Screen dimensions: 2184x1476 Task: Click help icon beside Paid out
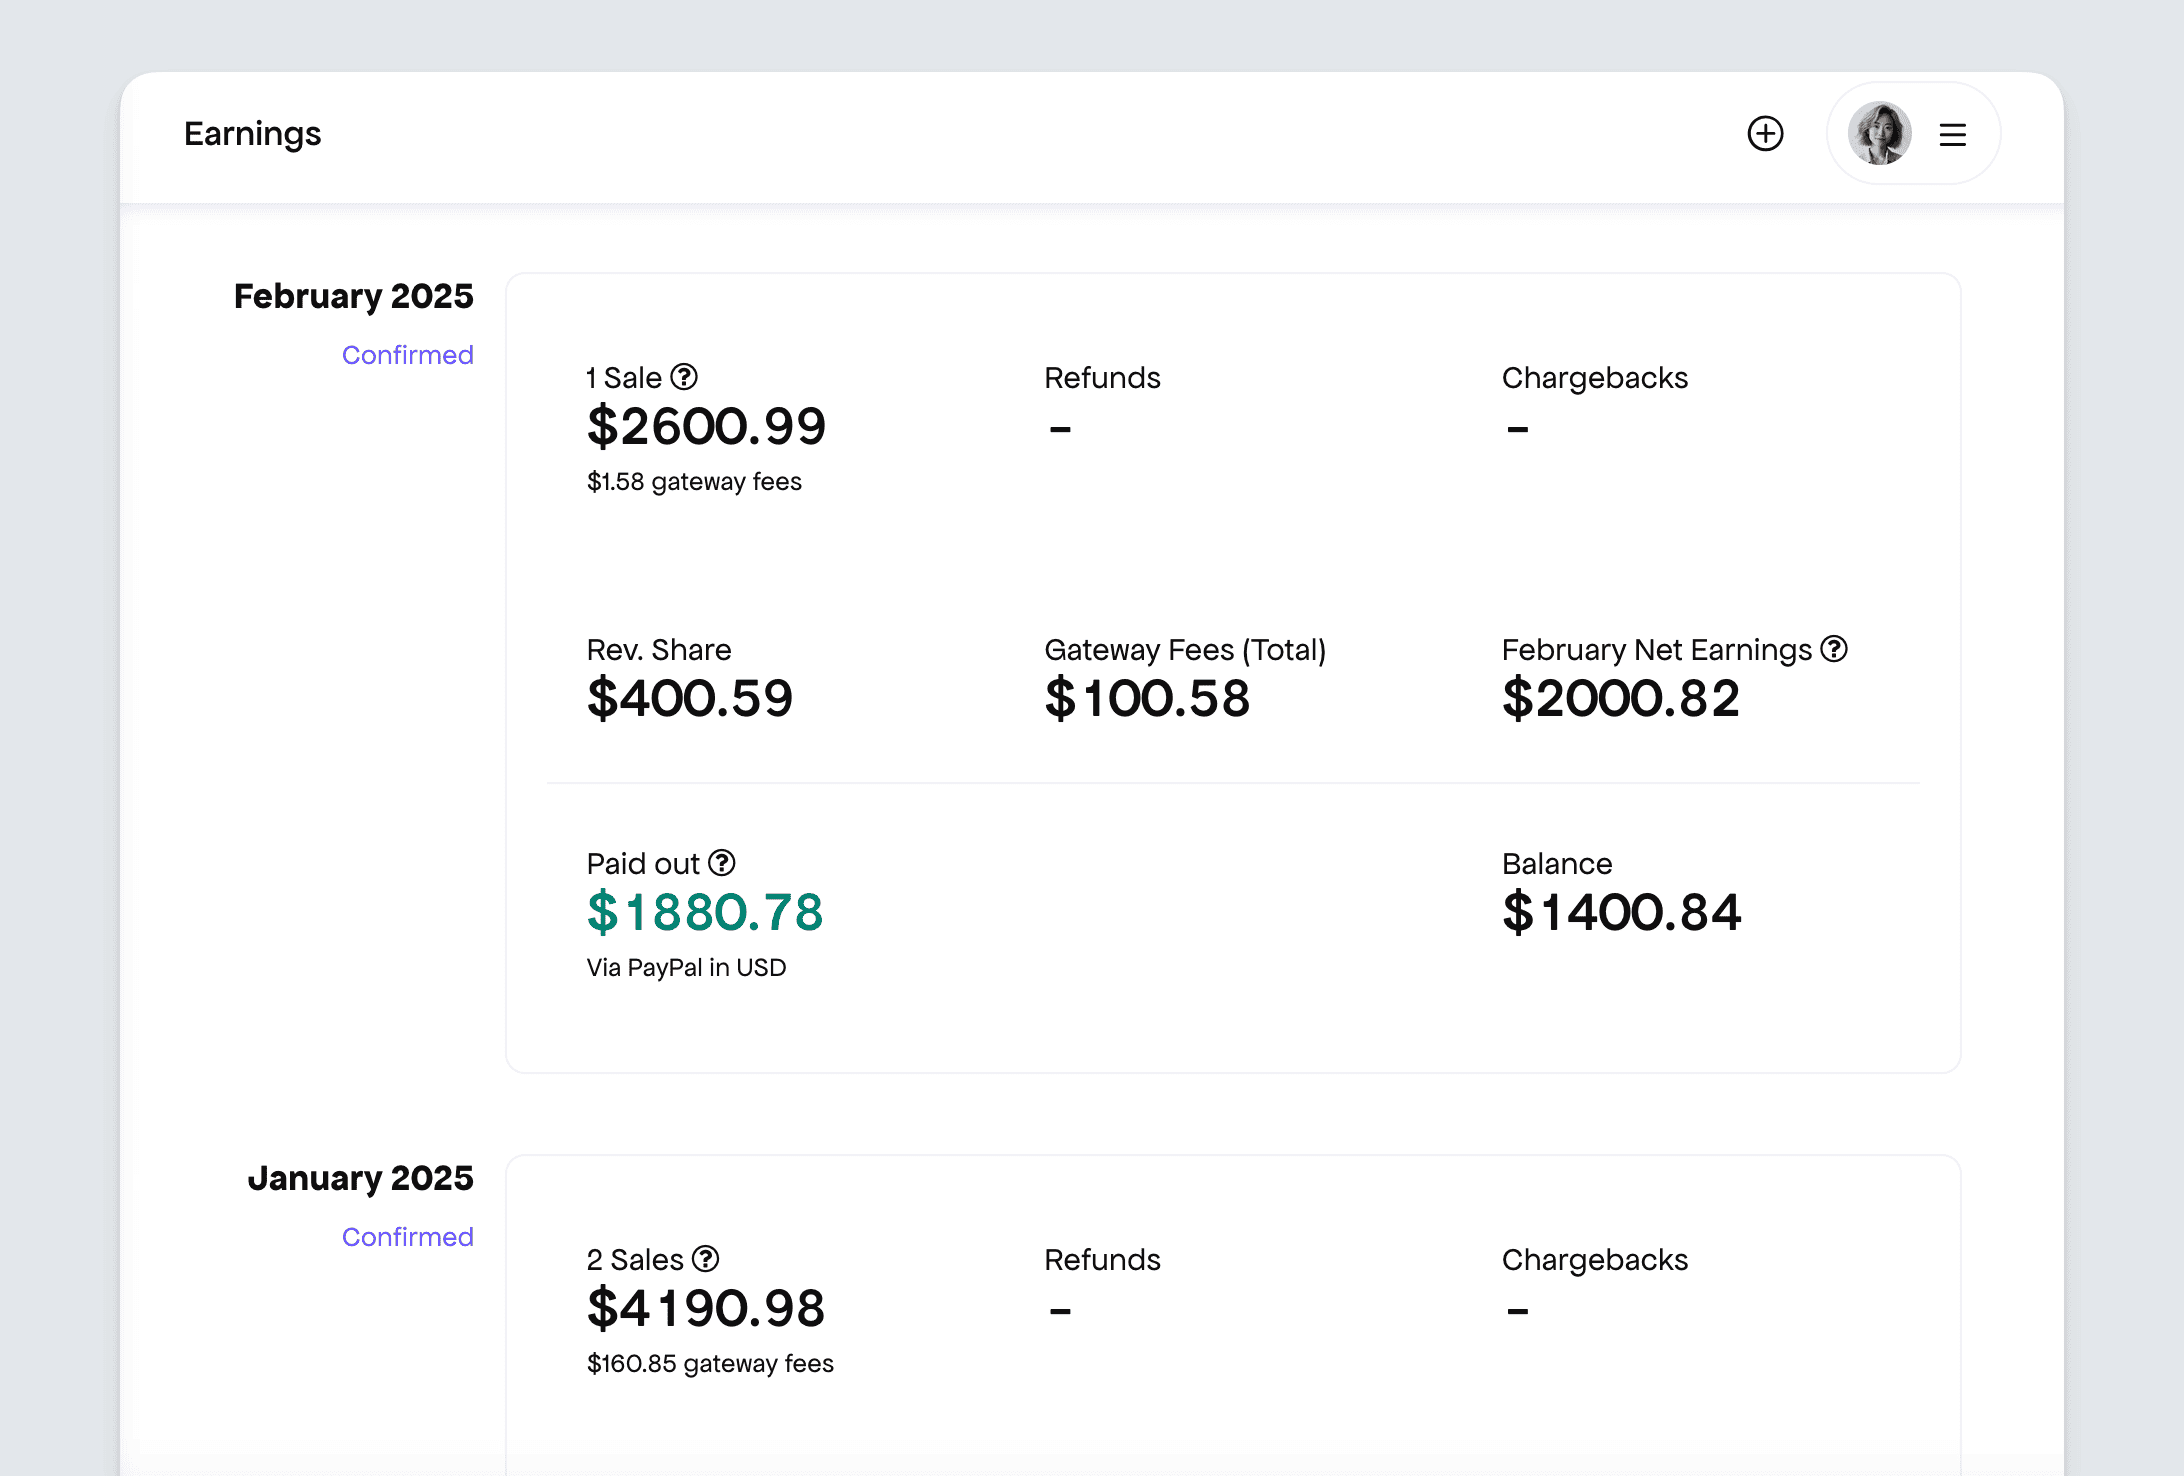tap(722, 862)
